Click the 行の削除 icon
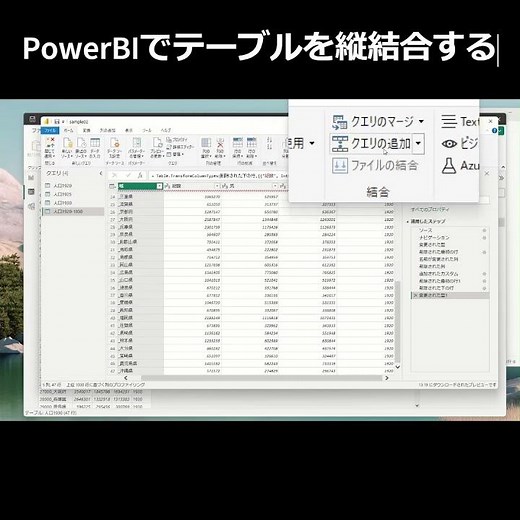The image size is (520, 520). pyautogui.click(x=252, y=143)
